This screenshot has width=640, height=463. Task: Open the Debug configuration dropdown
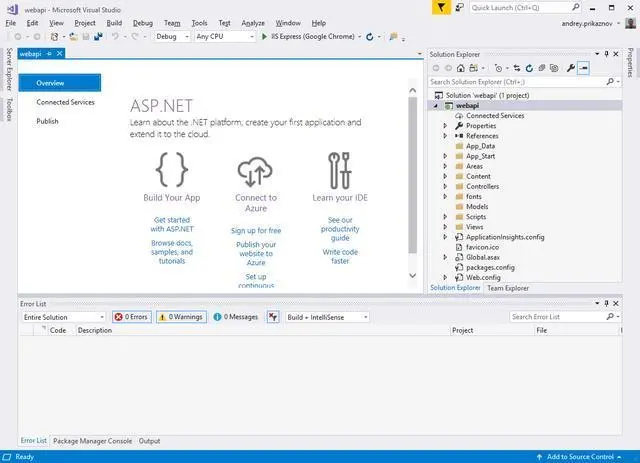click(x=171, y=36)
